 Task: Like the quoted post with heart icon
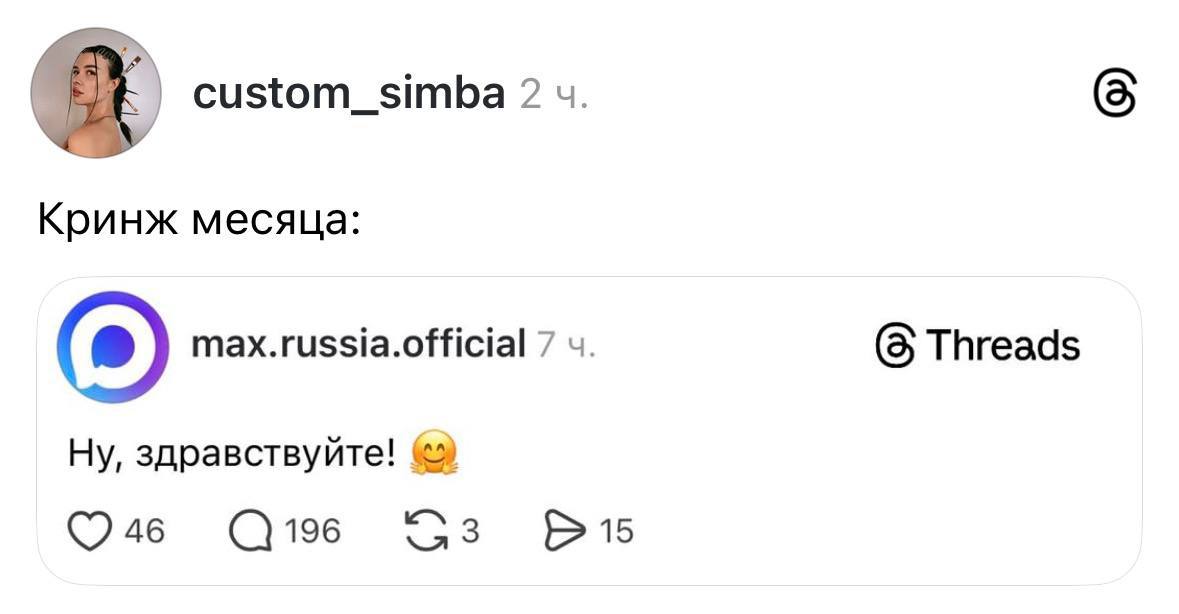[92, 531]
